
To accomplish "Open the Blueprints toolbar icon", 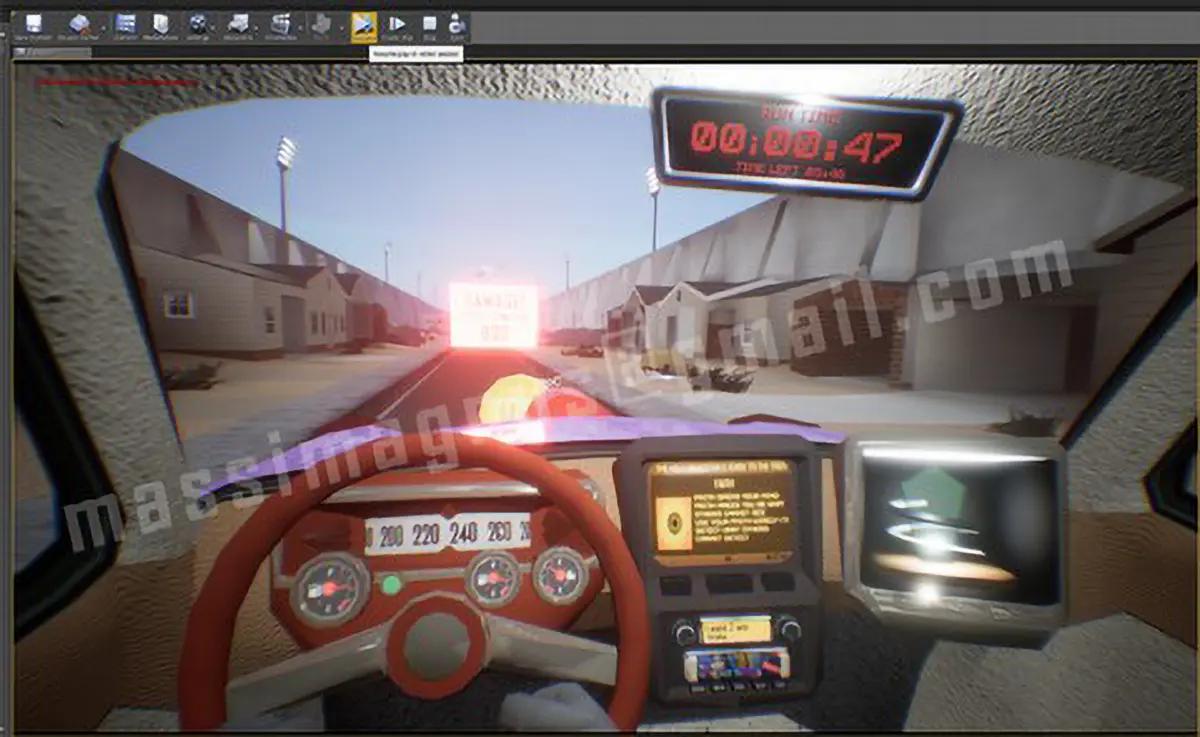I will (x=239, y=25).
